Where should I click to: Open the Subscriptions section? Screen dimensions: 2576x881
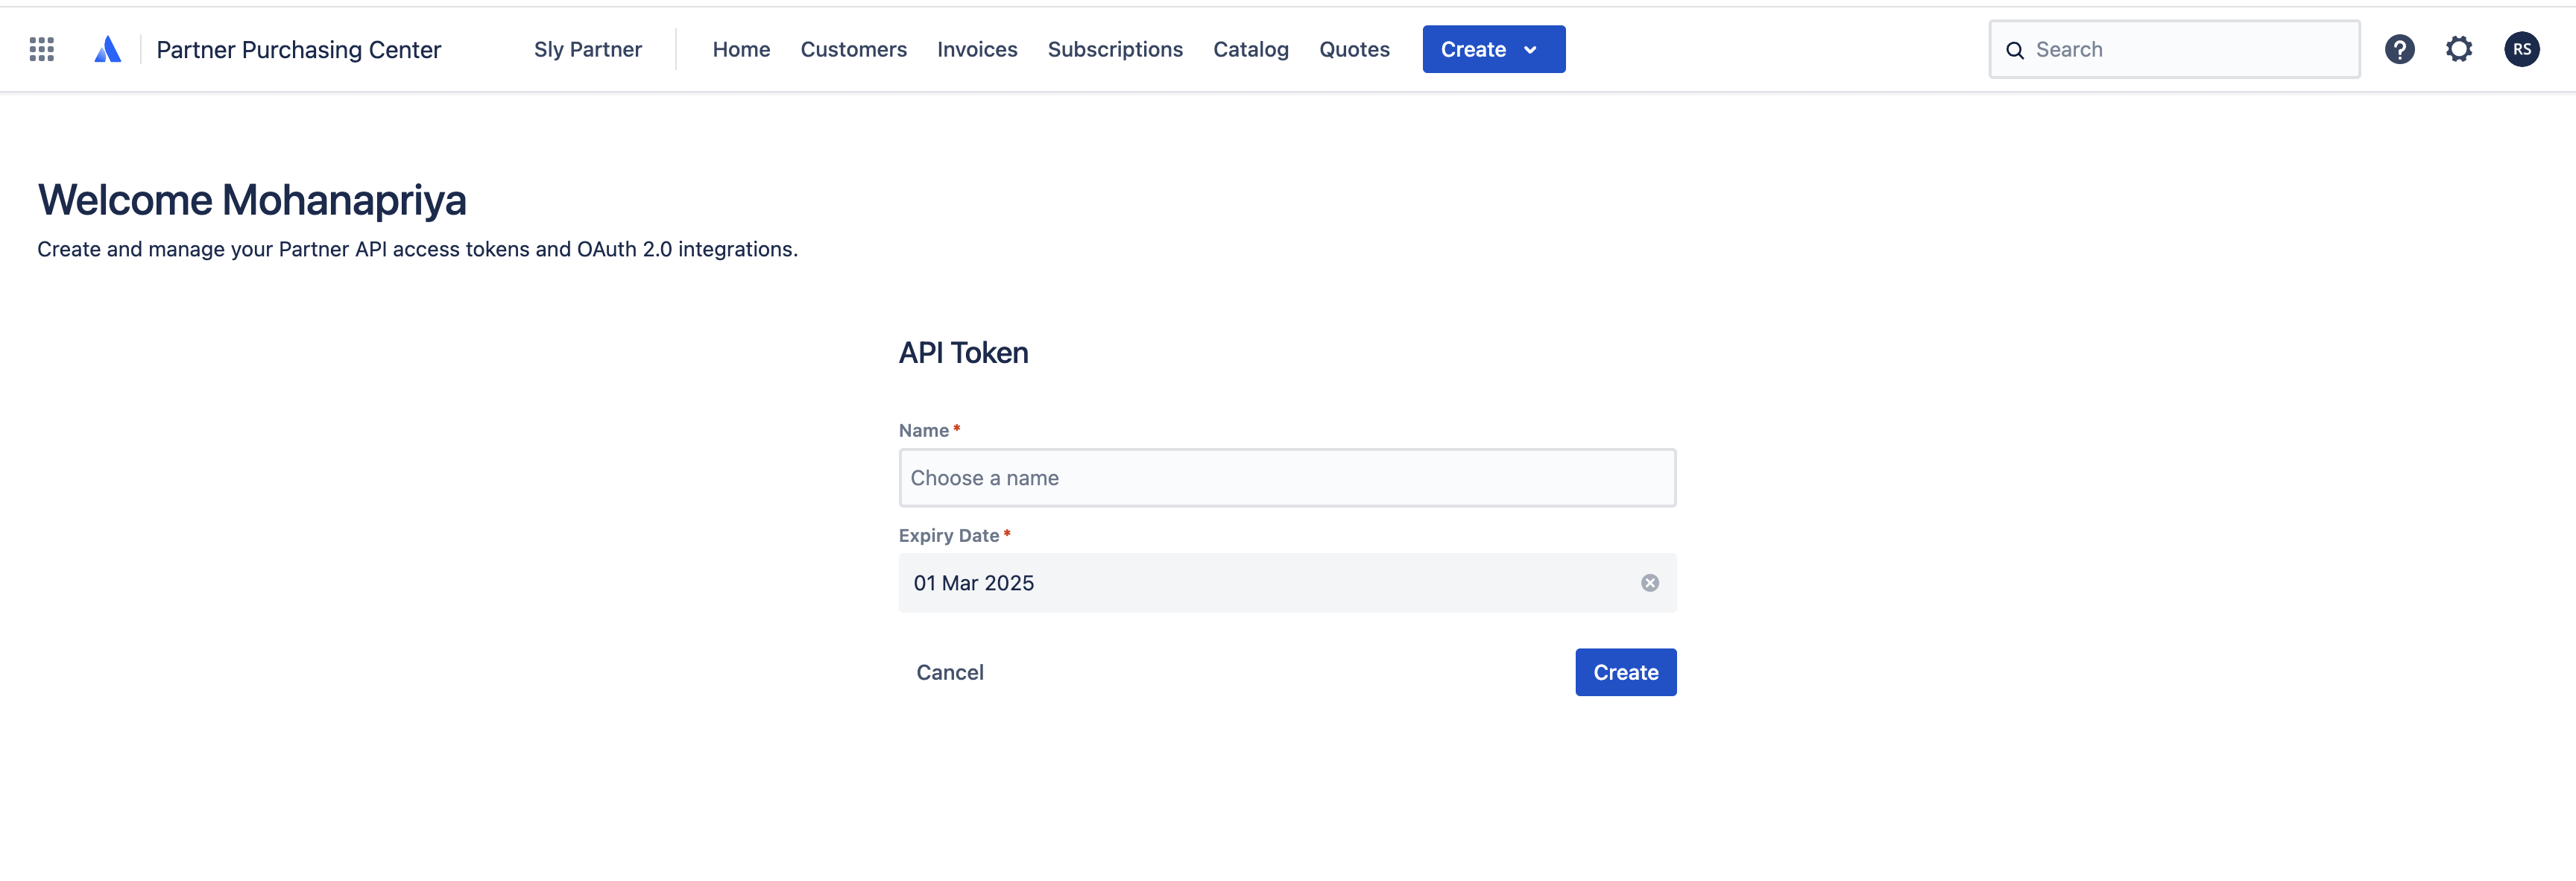point(1114,49)
